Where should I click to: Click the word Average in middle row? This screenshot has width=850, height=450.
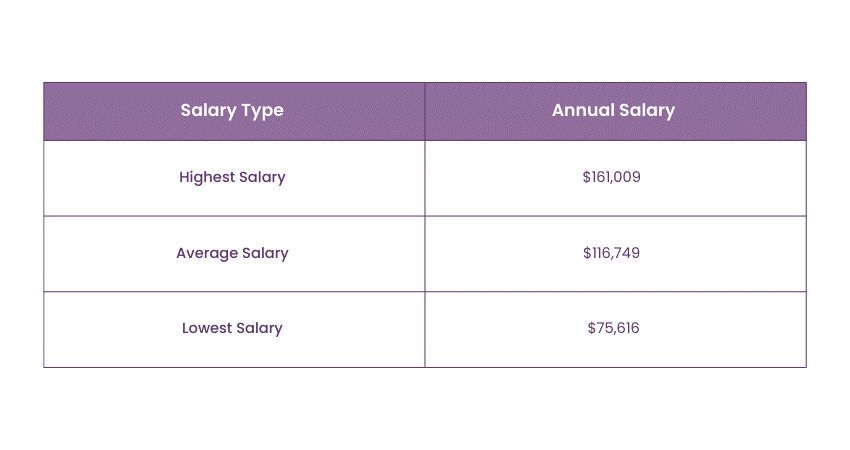pyautogui.click(x=205, y=253)
